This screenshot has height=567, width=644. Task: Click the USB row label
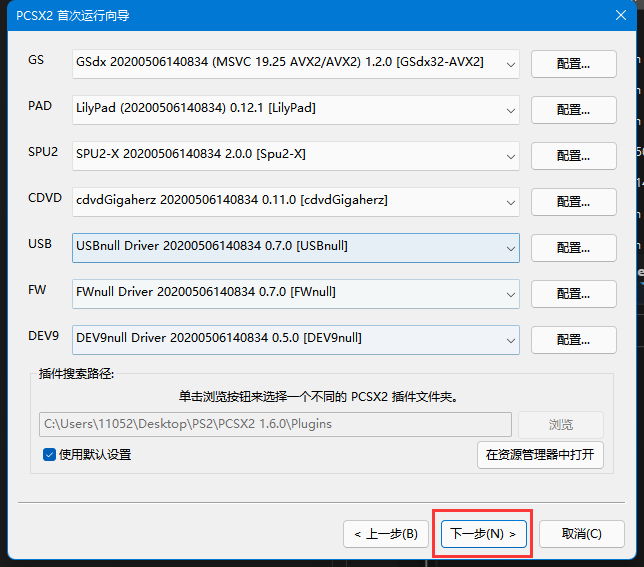coord(40,244)
